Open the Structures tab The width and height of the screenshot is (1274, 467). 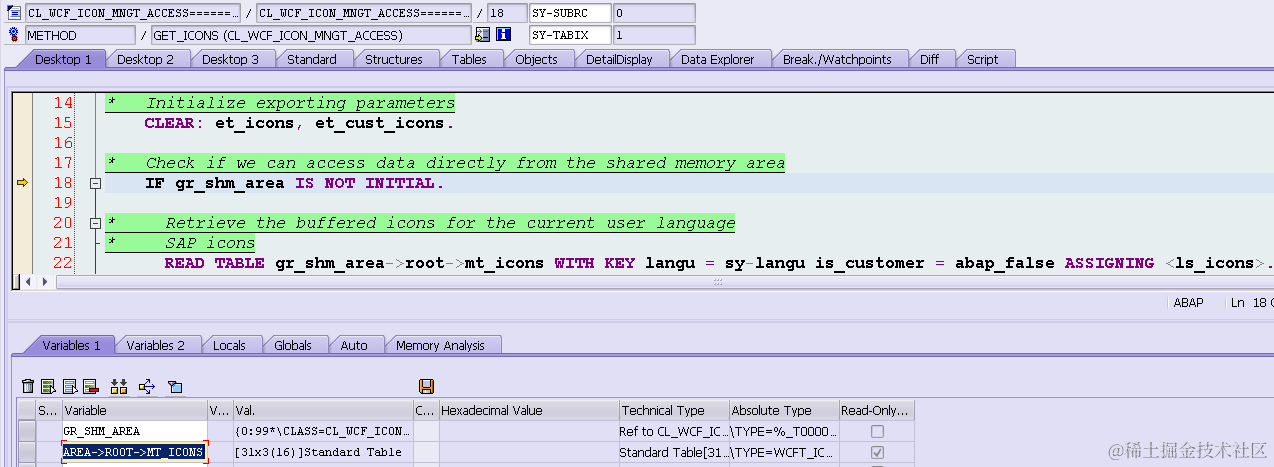[x=393, y=59]
